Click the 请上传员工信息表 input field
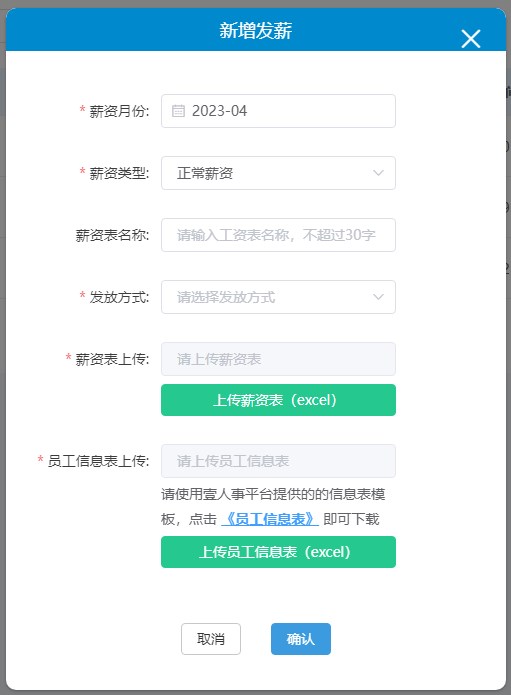Screen dimensions: 511x695 tap(278, 461)
